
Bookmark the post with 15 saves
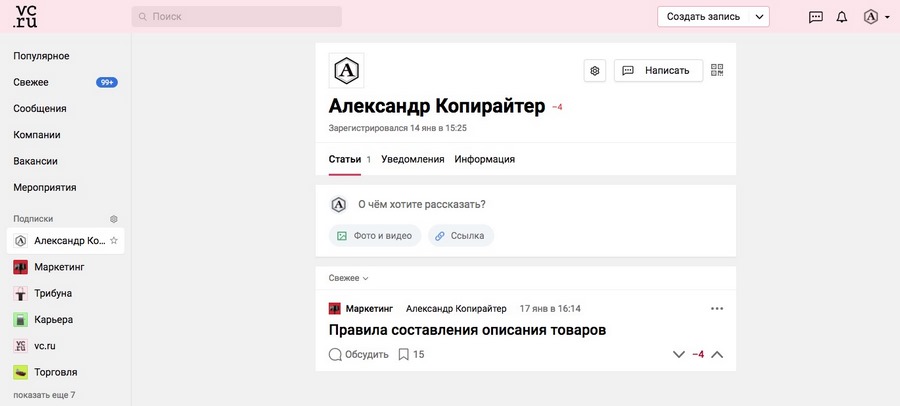pyautogui.click(x=404, y=354)
